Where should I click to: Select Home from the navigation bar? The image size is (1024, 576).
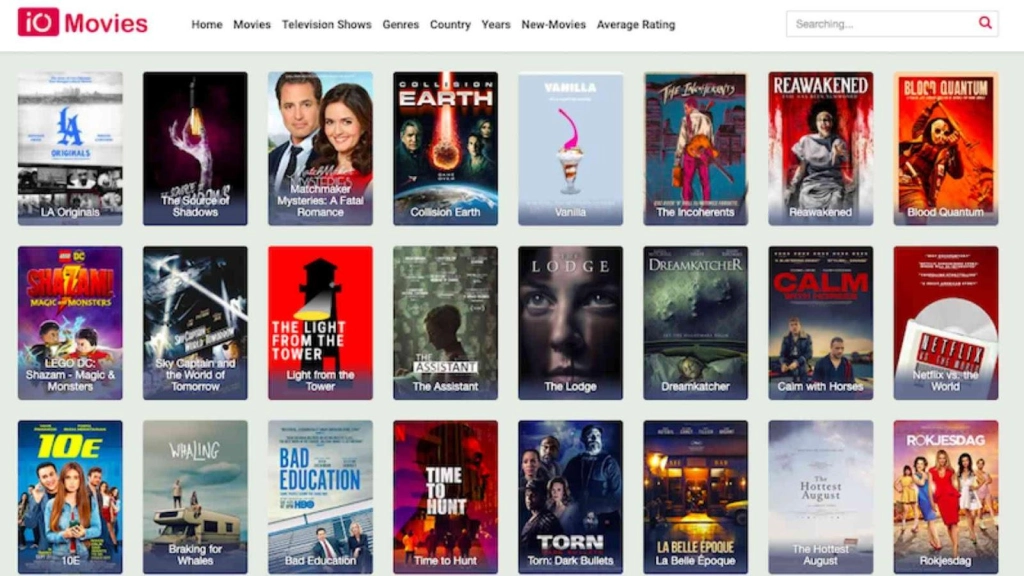coord(206,24)
